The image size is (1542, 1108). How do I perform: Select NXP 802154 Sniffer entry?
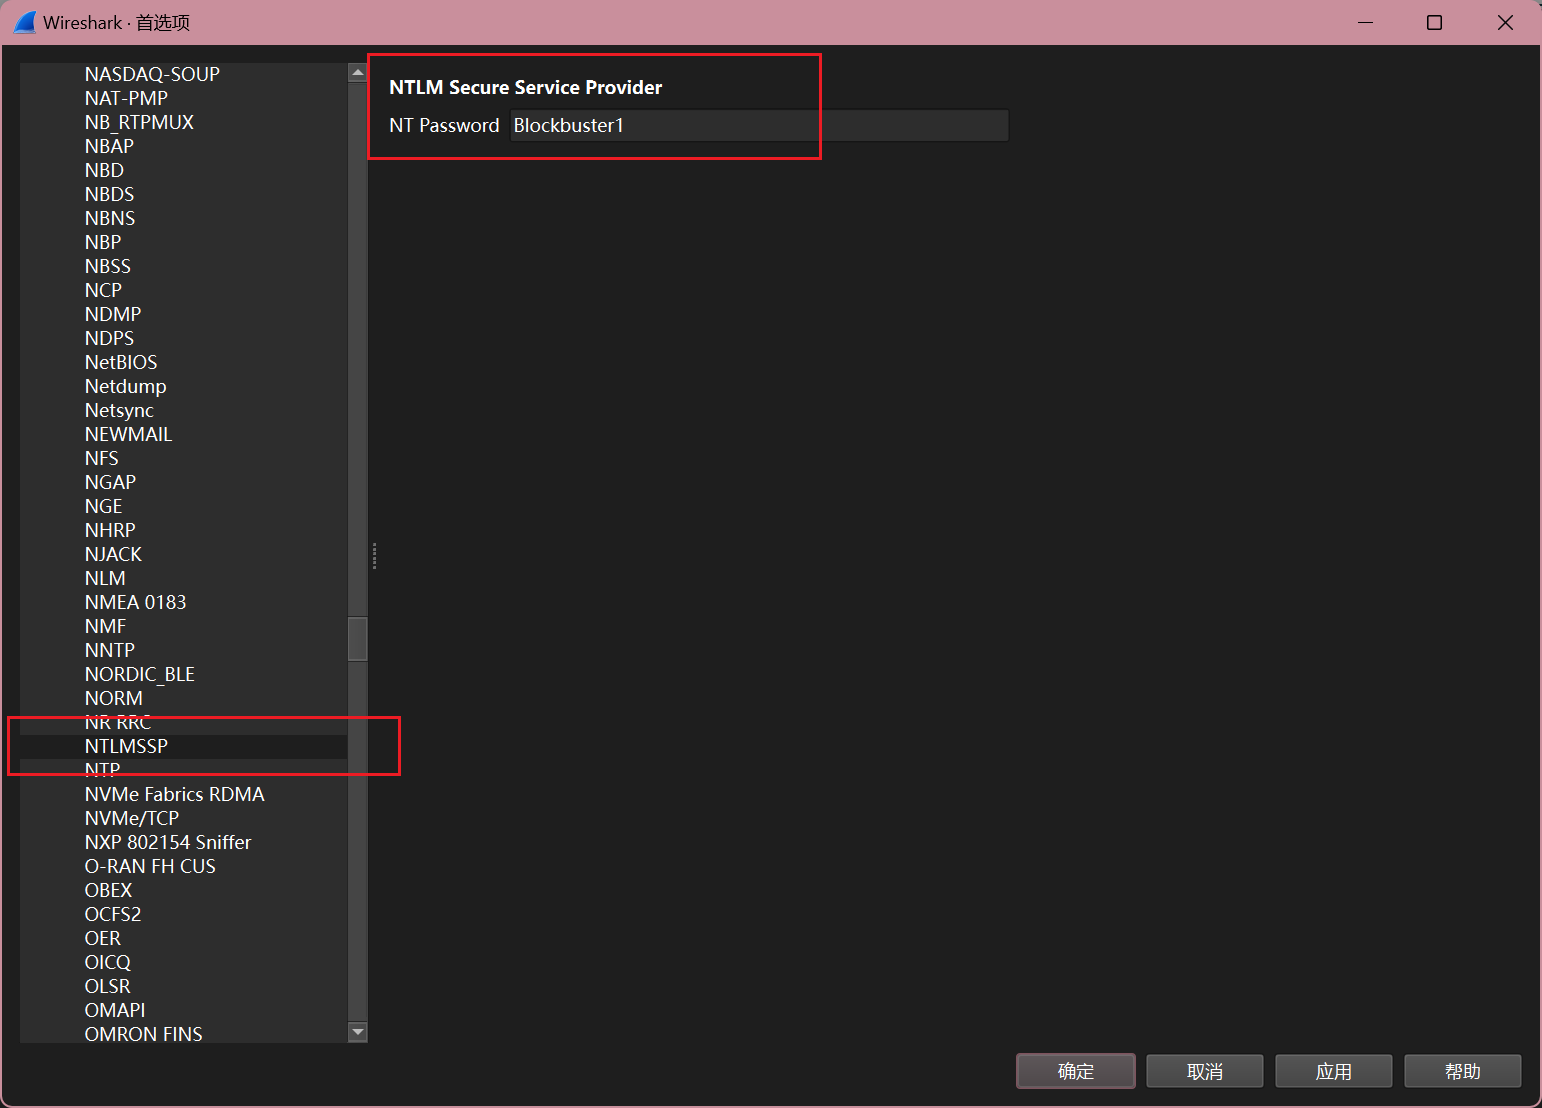pos(168,842)
